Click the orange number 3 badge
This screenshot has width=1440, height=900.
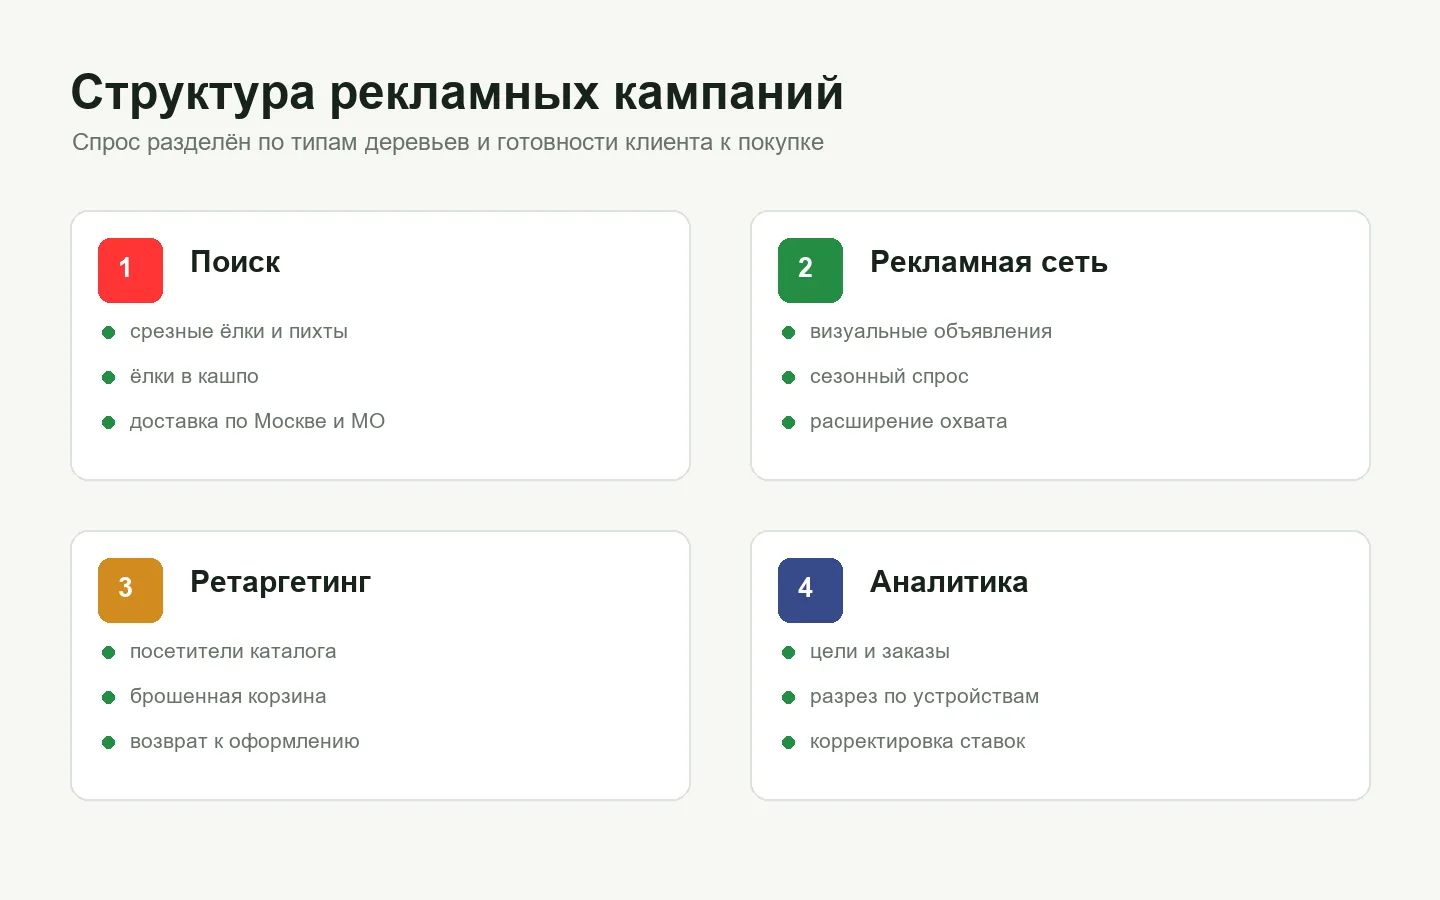[130, 590]
